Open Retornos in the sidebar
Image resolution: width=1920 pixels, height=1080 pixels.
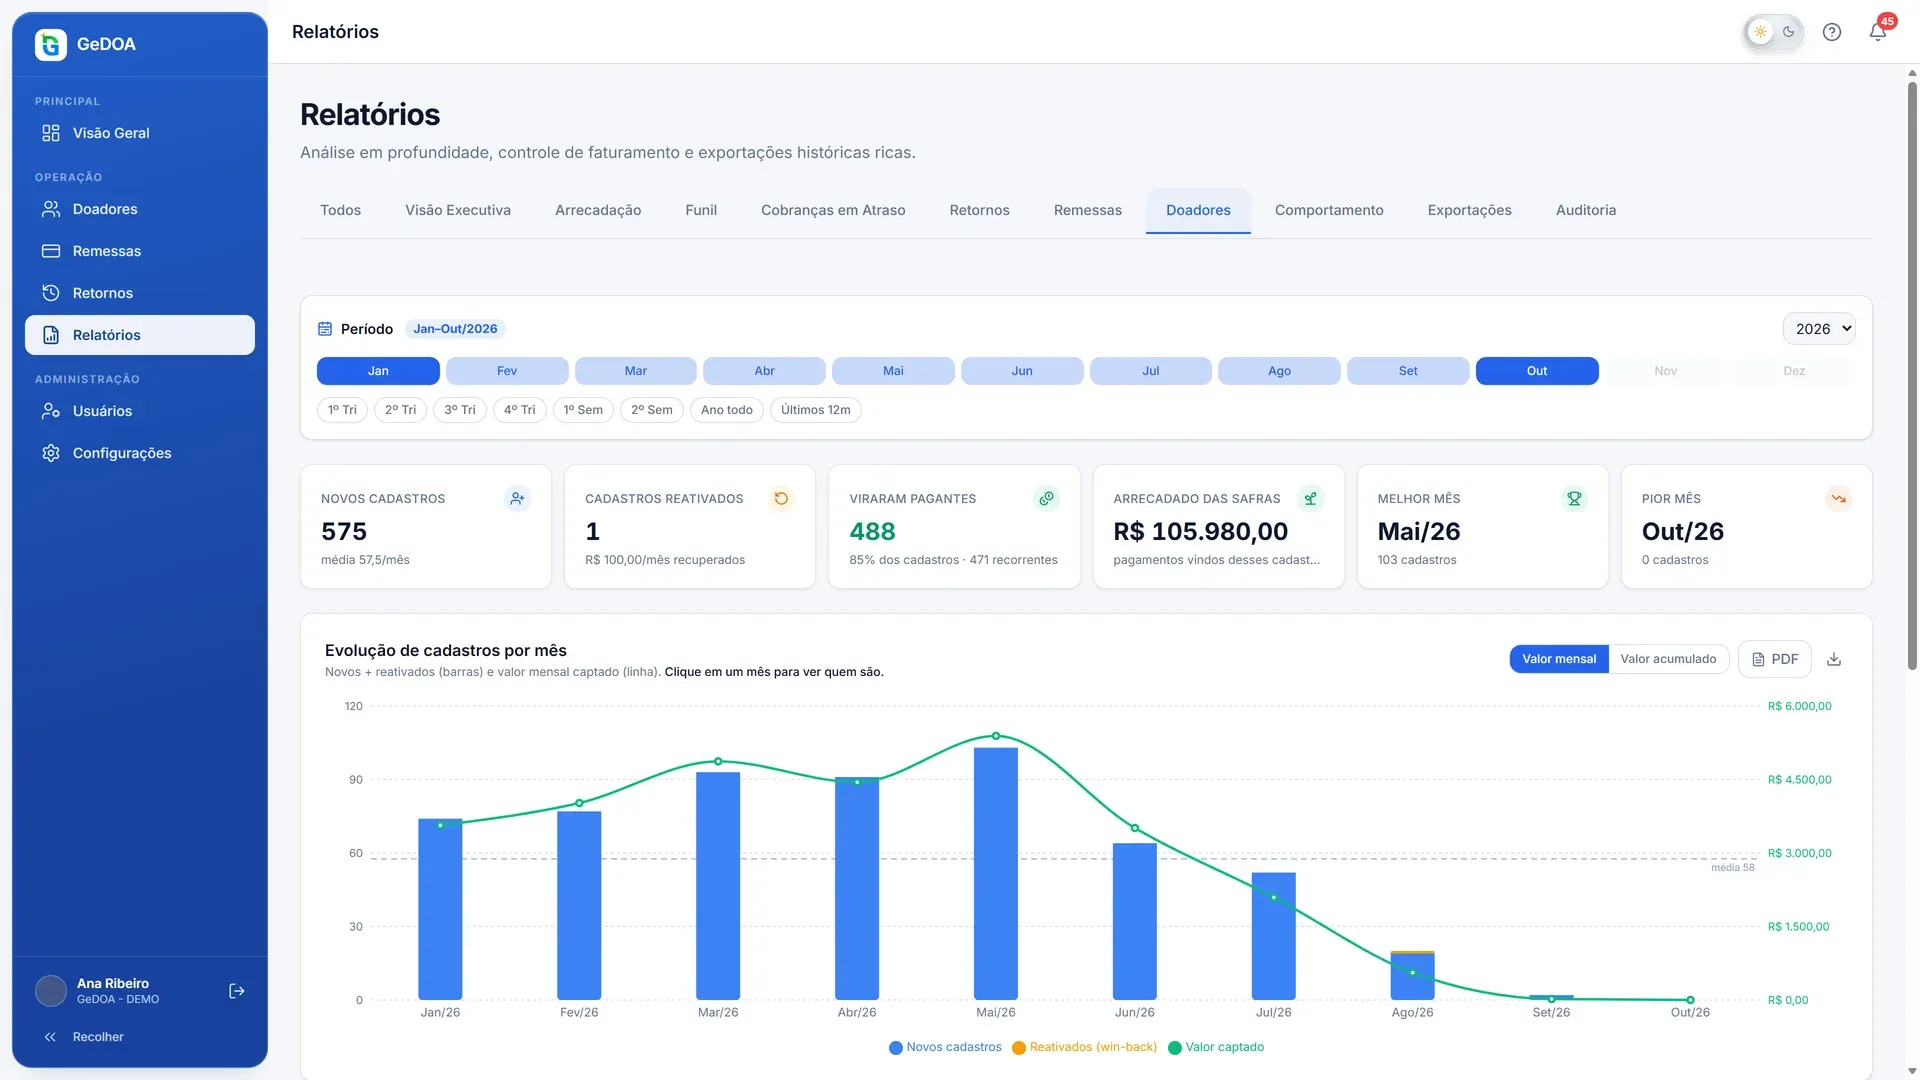coord(140,293)
